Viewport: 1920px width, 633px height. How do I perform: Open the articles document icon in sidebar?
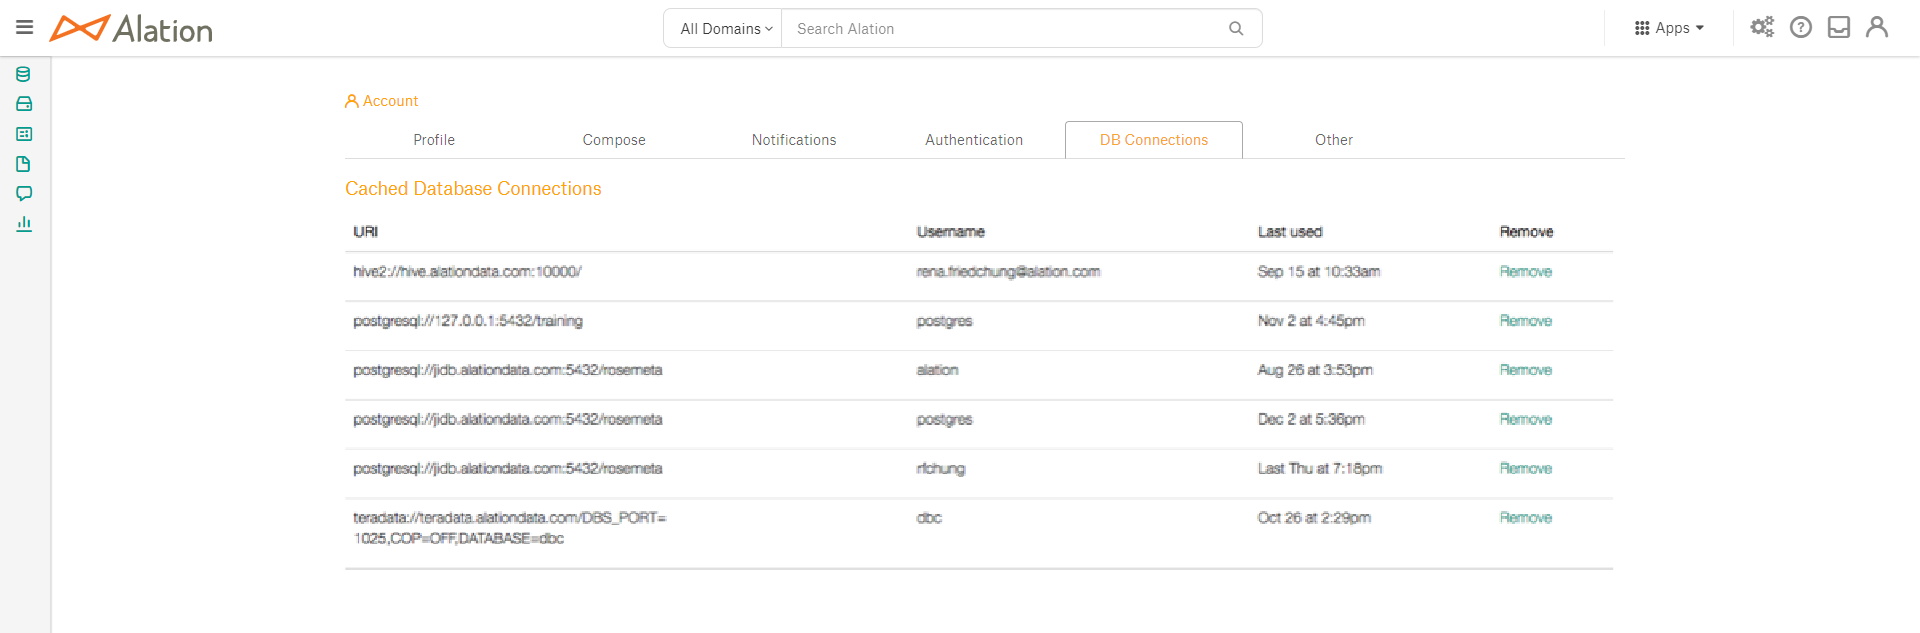pyautogui.click(x=24, y=164)
